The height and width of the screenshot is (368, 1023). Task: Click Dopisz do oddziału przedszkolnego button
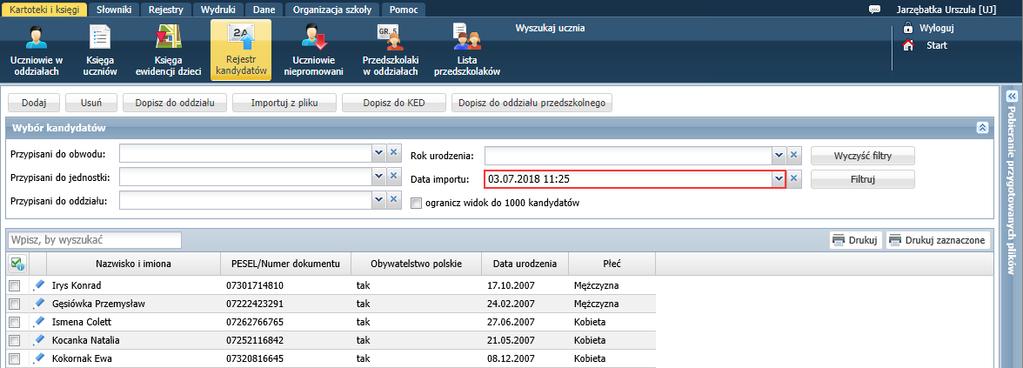click(x=532, y=103)
